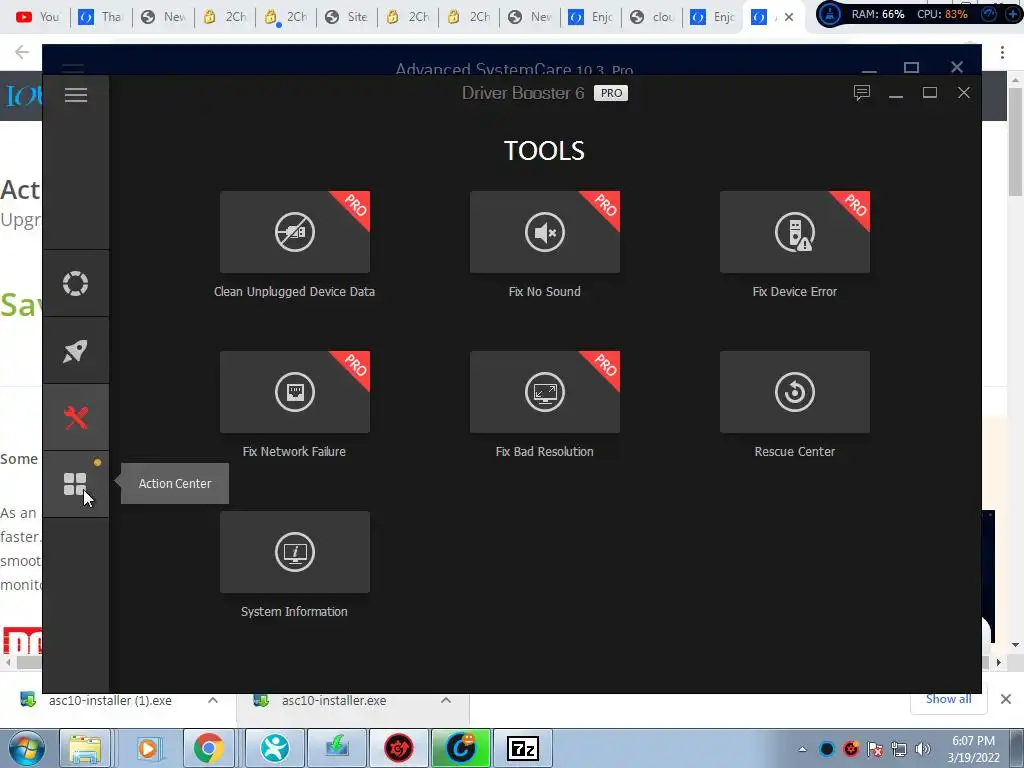Click the Rescue Center label
Image resolution: width=1024 pixels, height=768 pixels.
tap(795, 452)
